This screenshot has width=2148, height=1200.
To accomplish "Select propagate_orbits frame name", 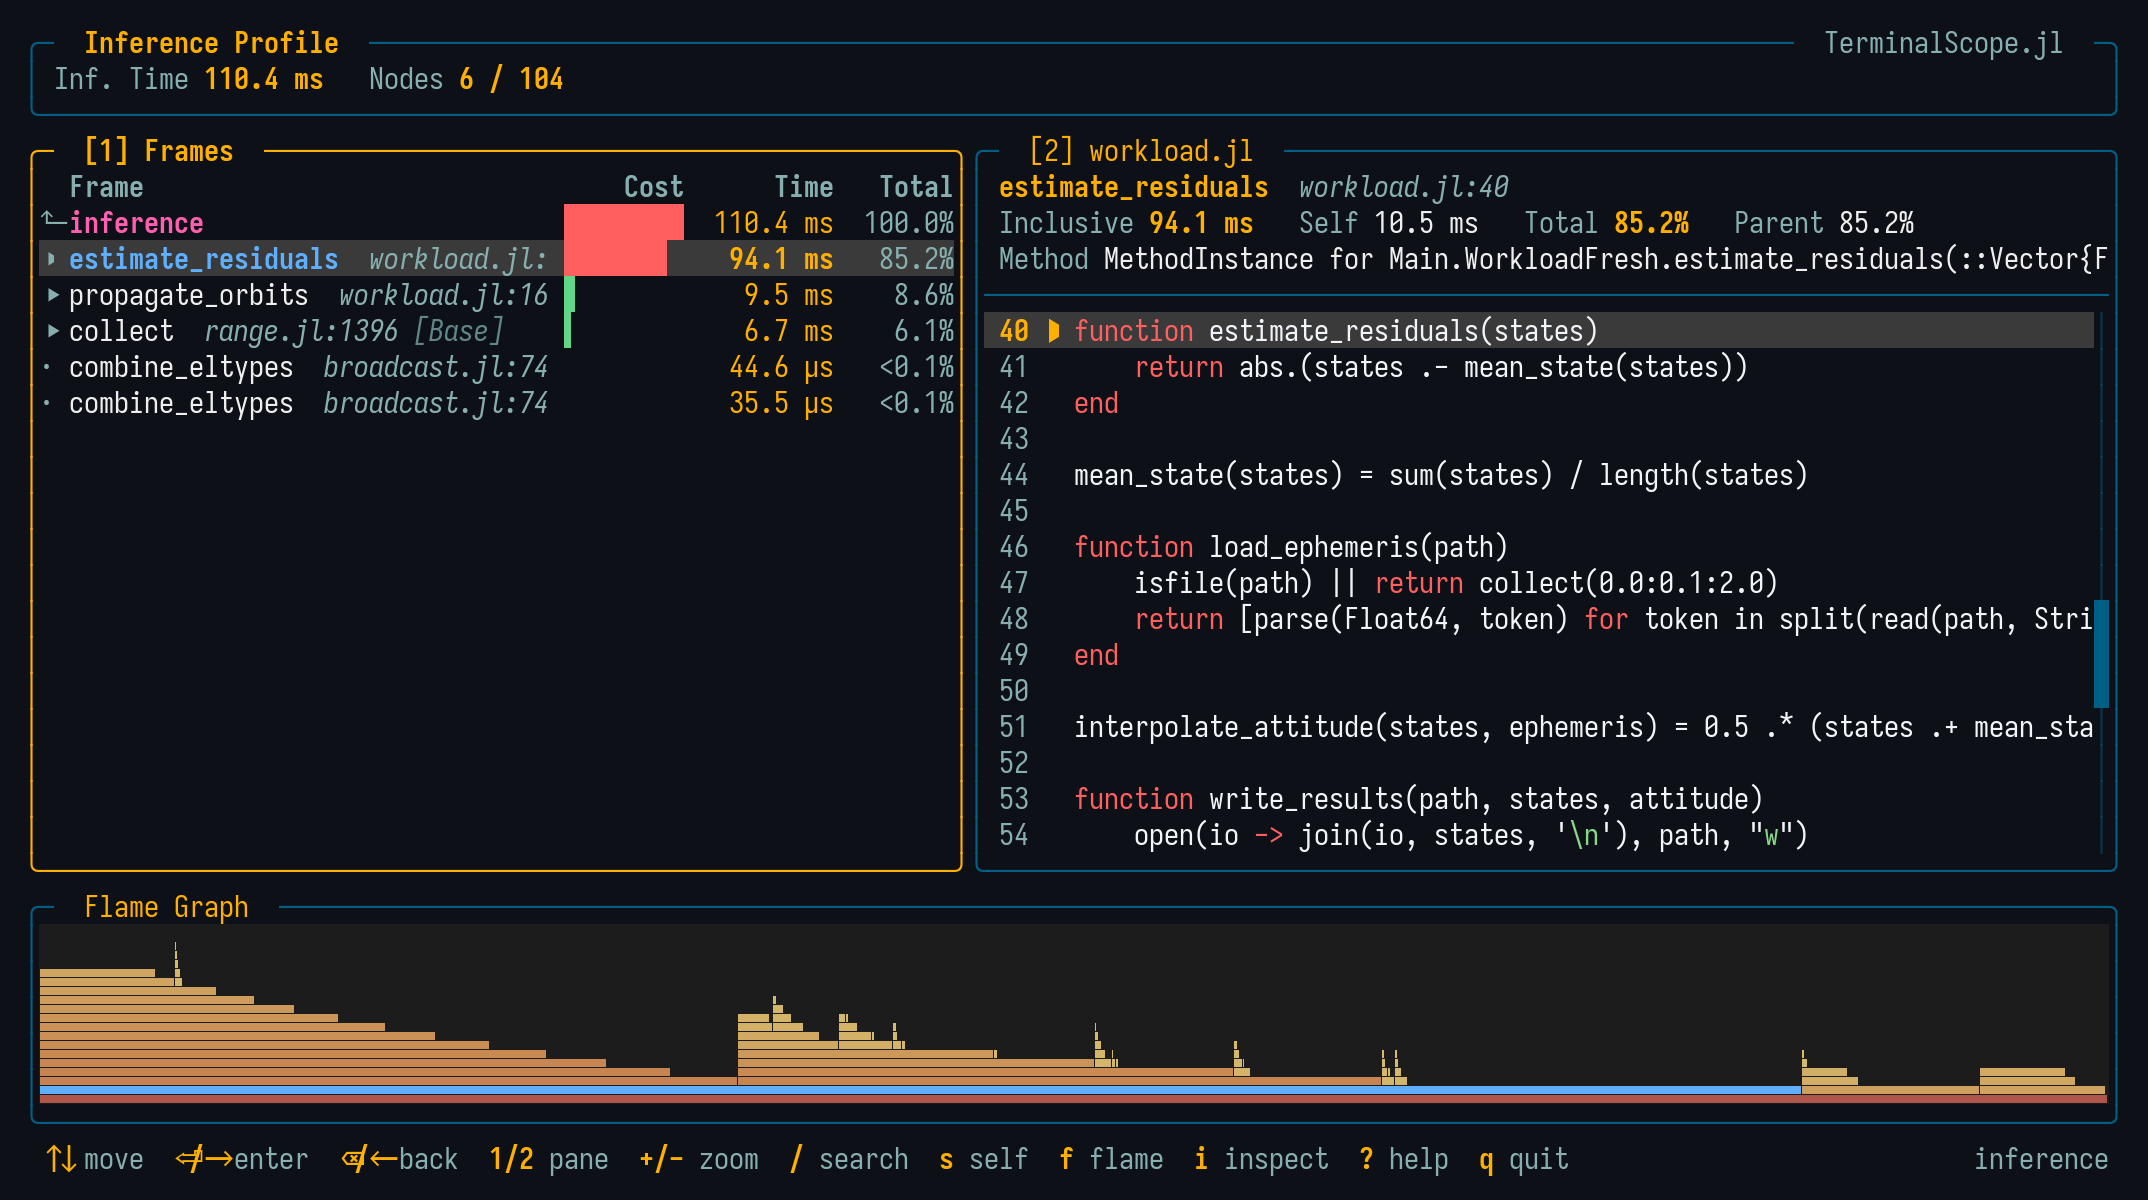I will 189,295.
